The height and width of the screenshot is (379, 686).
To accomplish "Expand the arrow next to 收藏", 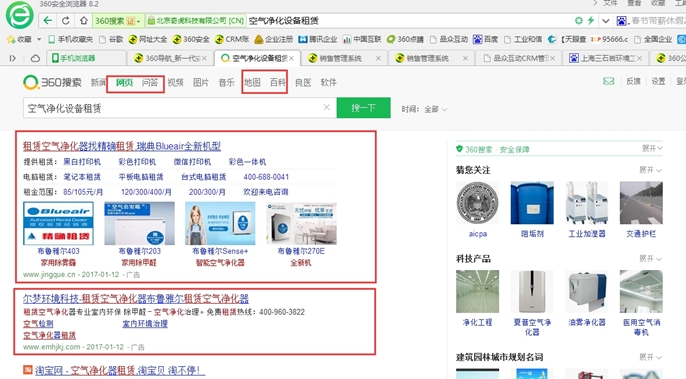I will tap(39, 39).
